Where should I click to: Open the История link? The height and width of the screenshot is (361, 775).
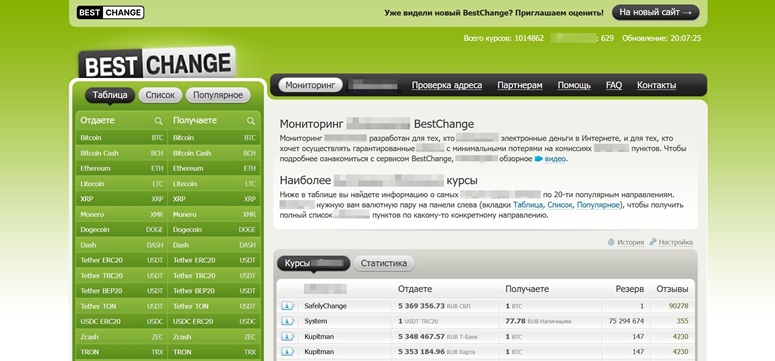coord(630,242)
